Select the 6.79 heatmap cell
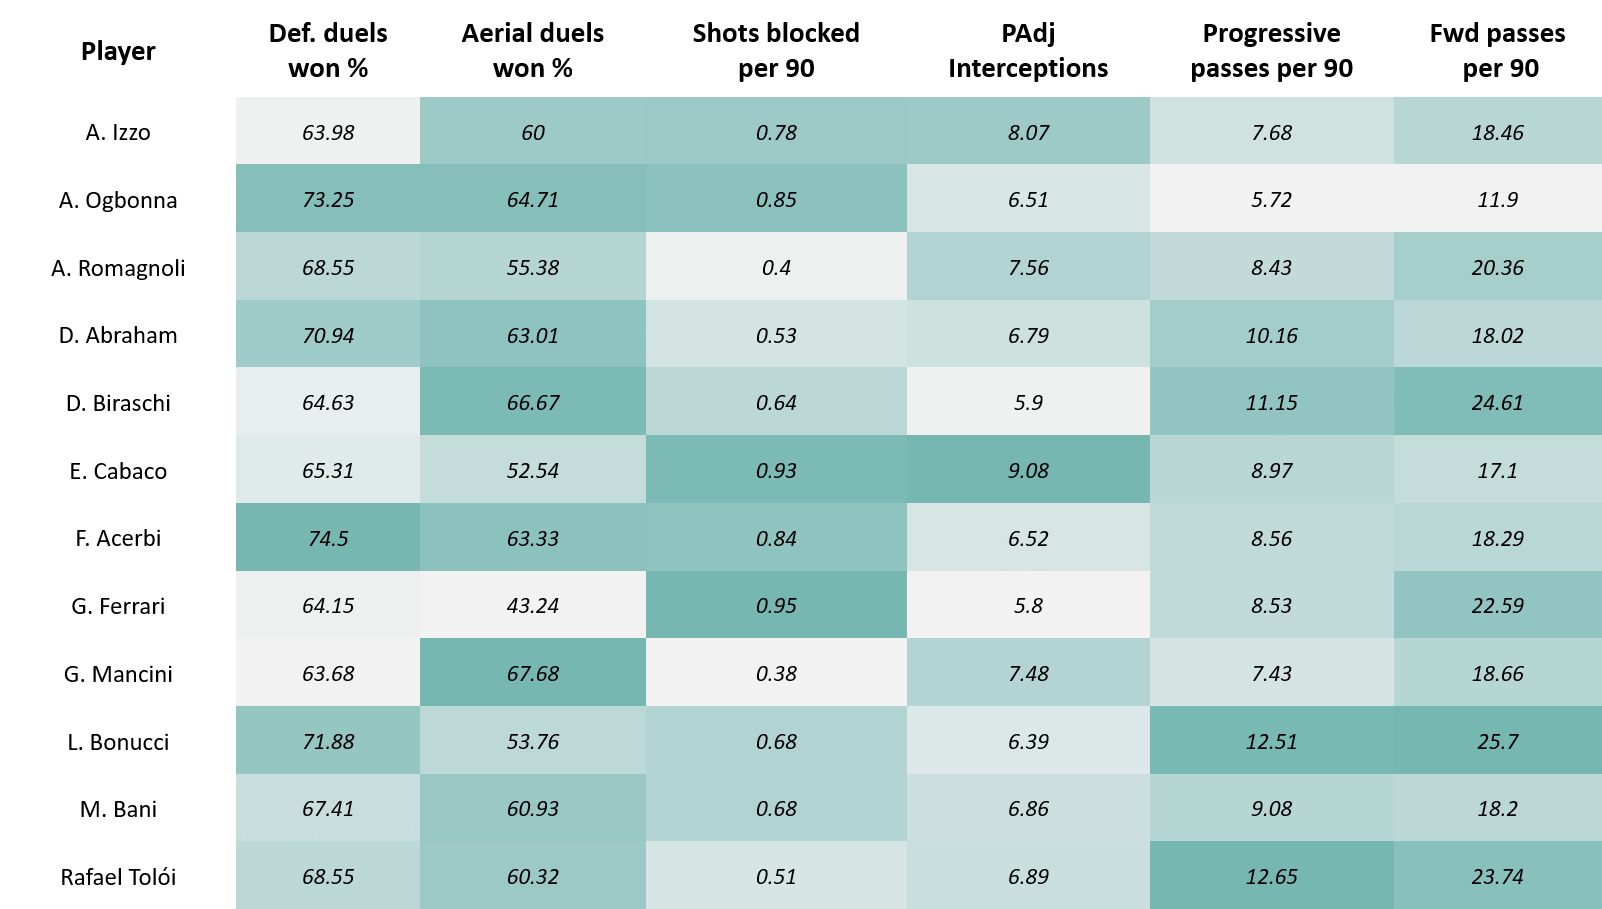Image resolution: width=1602 pixels, height=909 pixels. point(1028,334)
